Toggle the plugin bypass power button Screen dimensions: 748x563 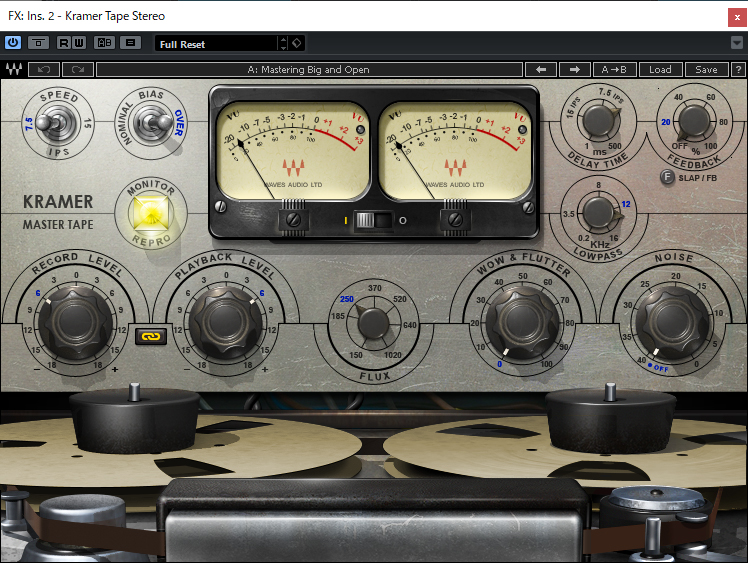[x=13, y=43]
